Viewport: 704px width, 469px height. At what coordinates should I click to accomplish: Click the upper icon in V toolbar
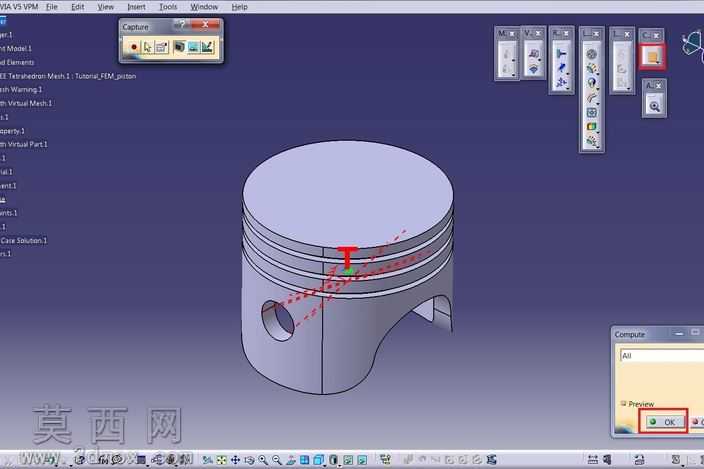(533, 54)
